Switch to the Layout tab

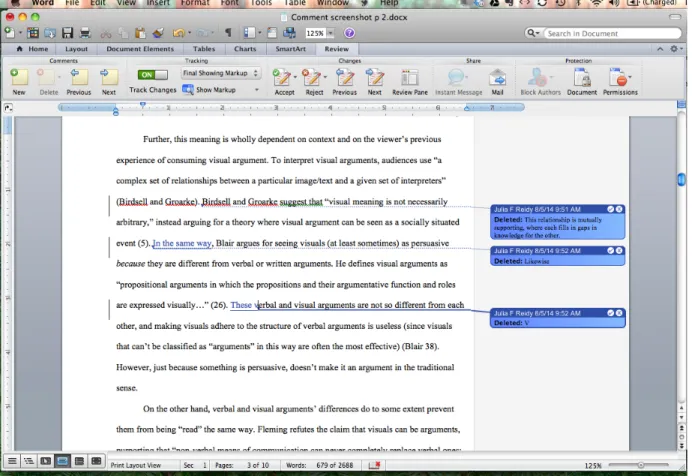(76, 49)
